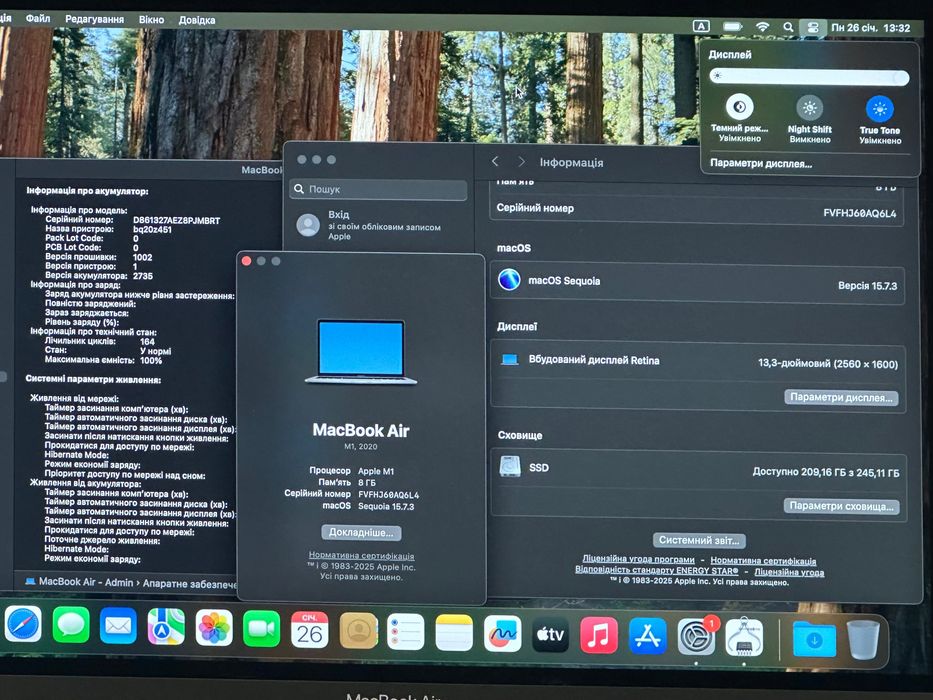Click Системний звіт button
This screenshot has width=933, height=700.
(699, 540)
